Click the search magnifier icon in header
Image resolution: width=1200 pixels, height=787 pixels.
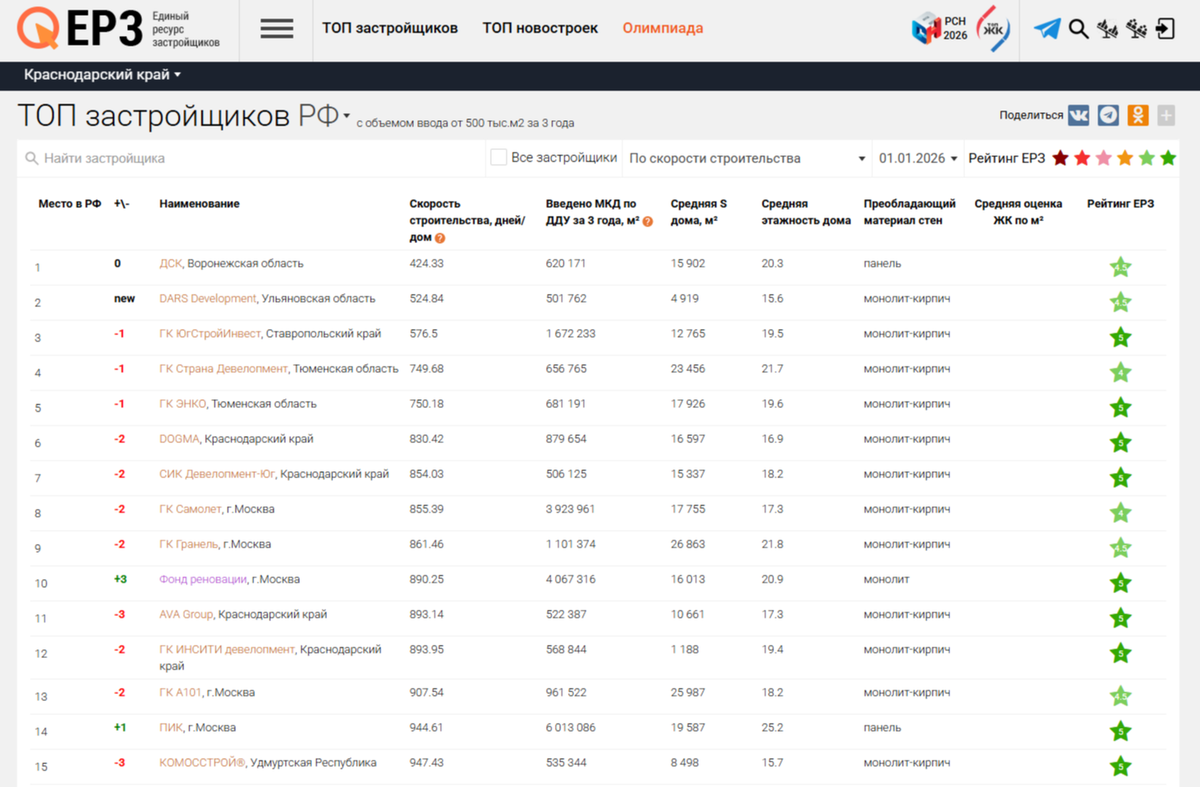[x=1078, y=29]
